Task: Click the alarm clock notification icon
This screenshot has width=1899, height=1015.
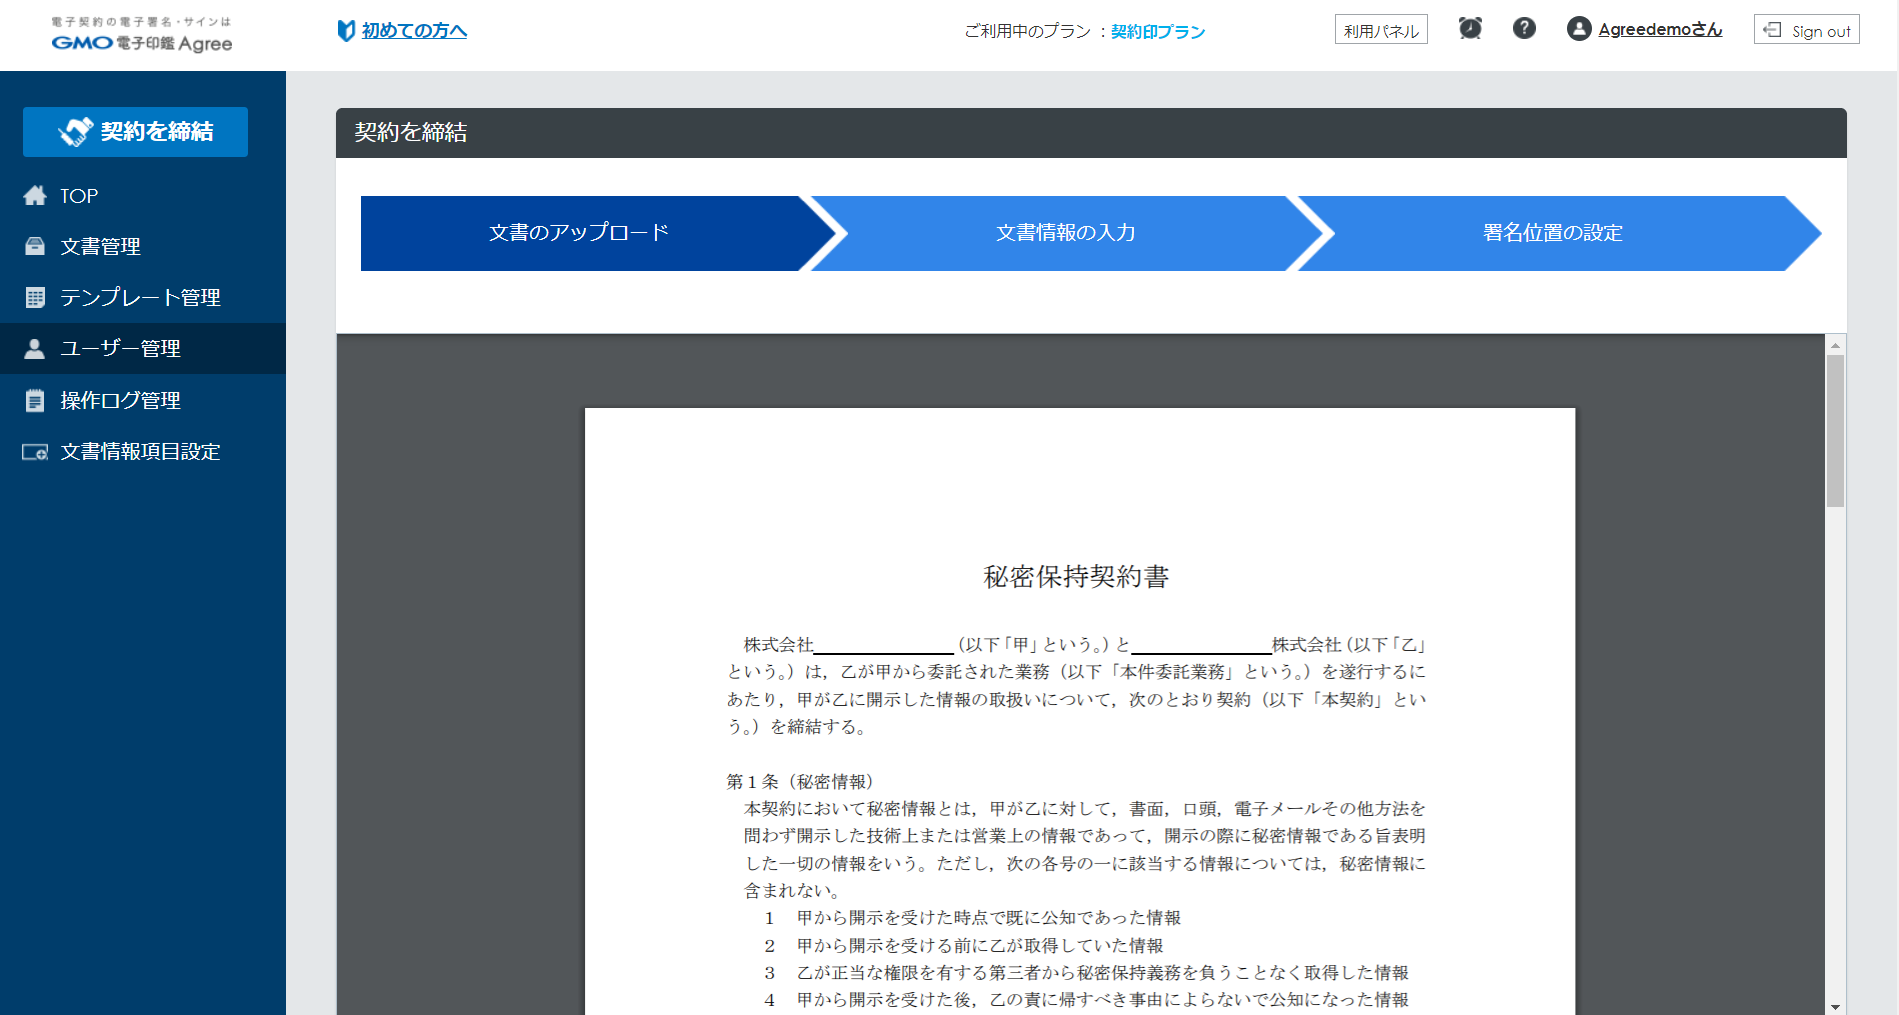Action: pos(1469,29)
